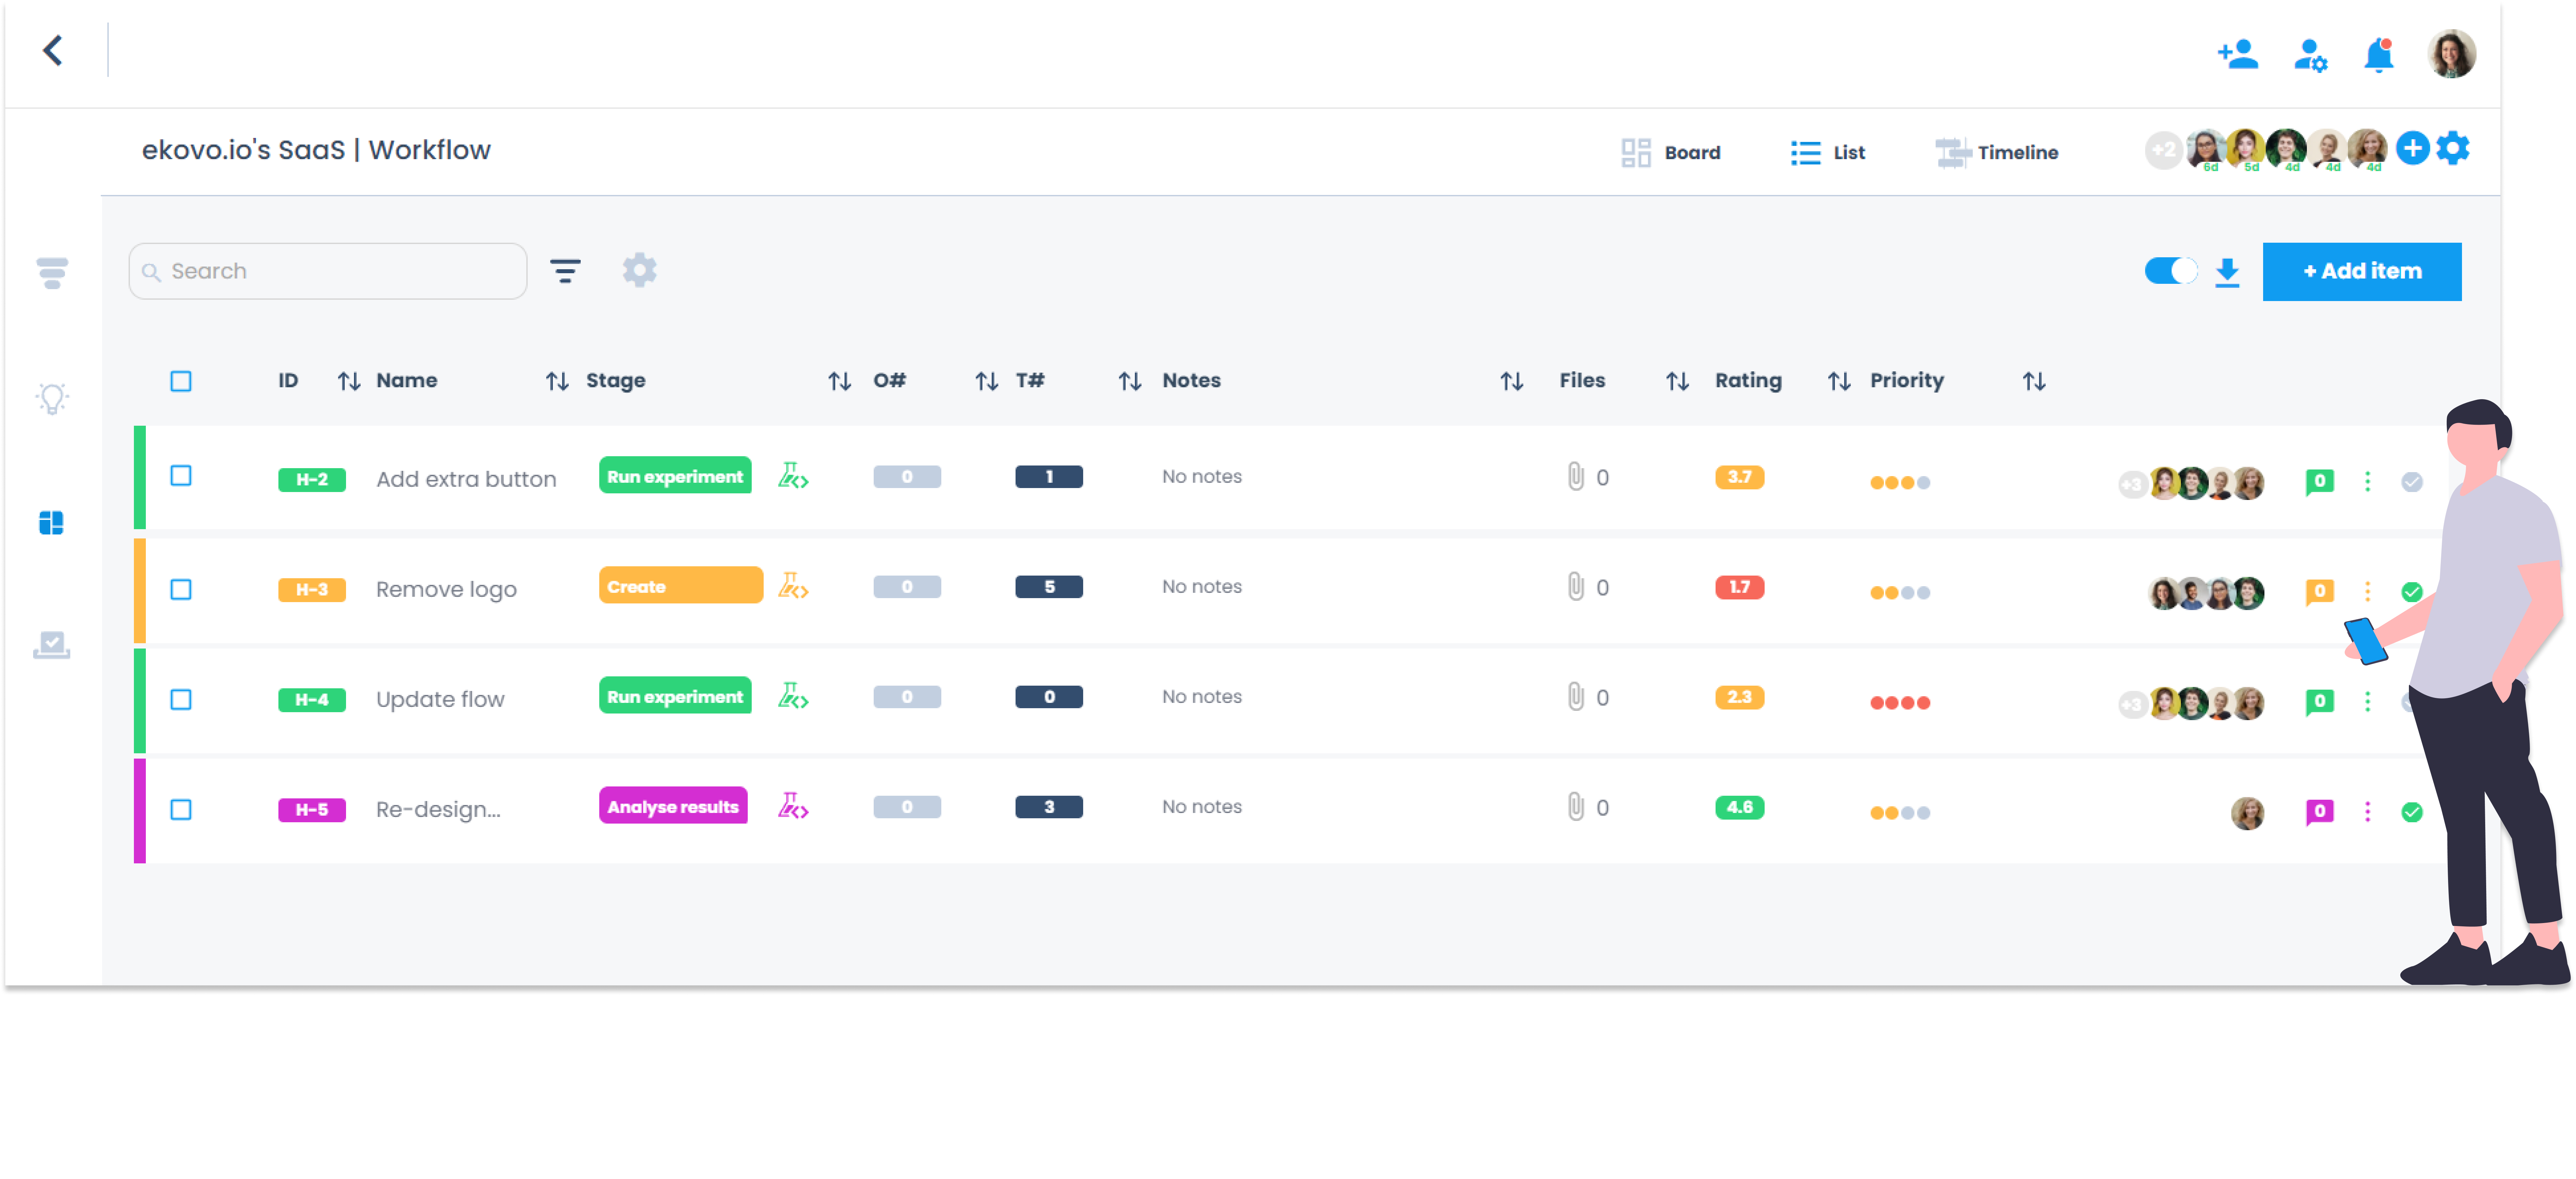The height and width of the screenshot is (1179, 2576).
Task: Select the checkbox for H-4 row
Action: 181,700
